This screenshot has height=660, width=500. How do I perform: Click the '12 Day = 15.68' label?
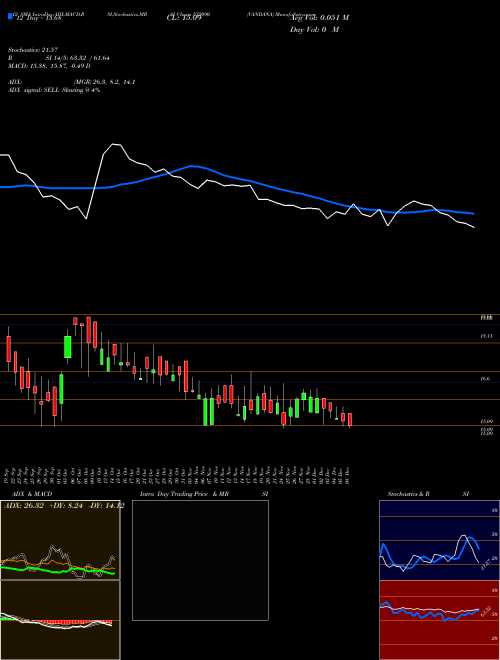point(39,18)
